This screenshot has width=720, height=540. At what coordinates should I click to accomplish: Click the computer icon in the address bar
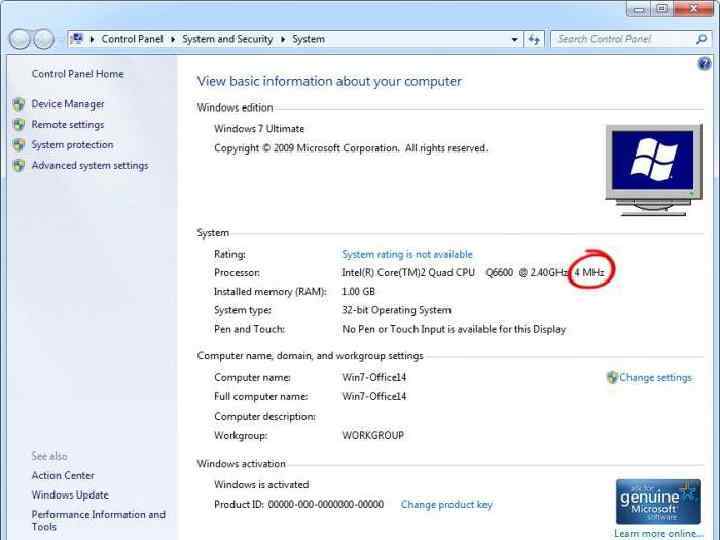tap(77, 39)
